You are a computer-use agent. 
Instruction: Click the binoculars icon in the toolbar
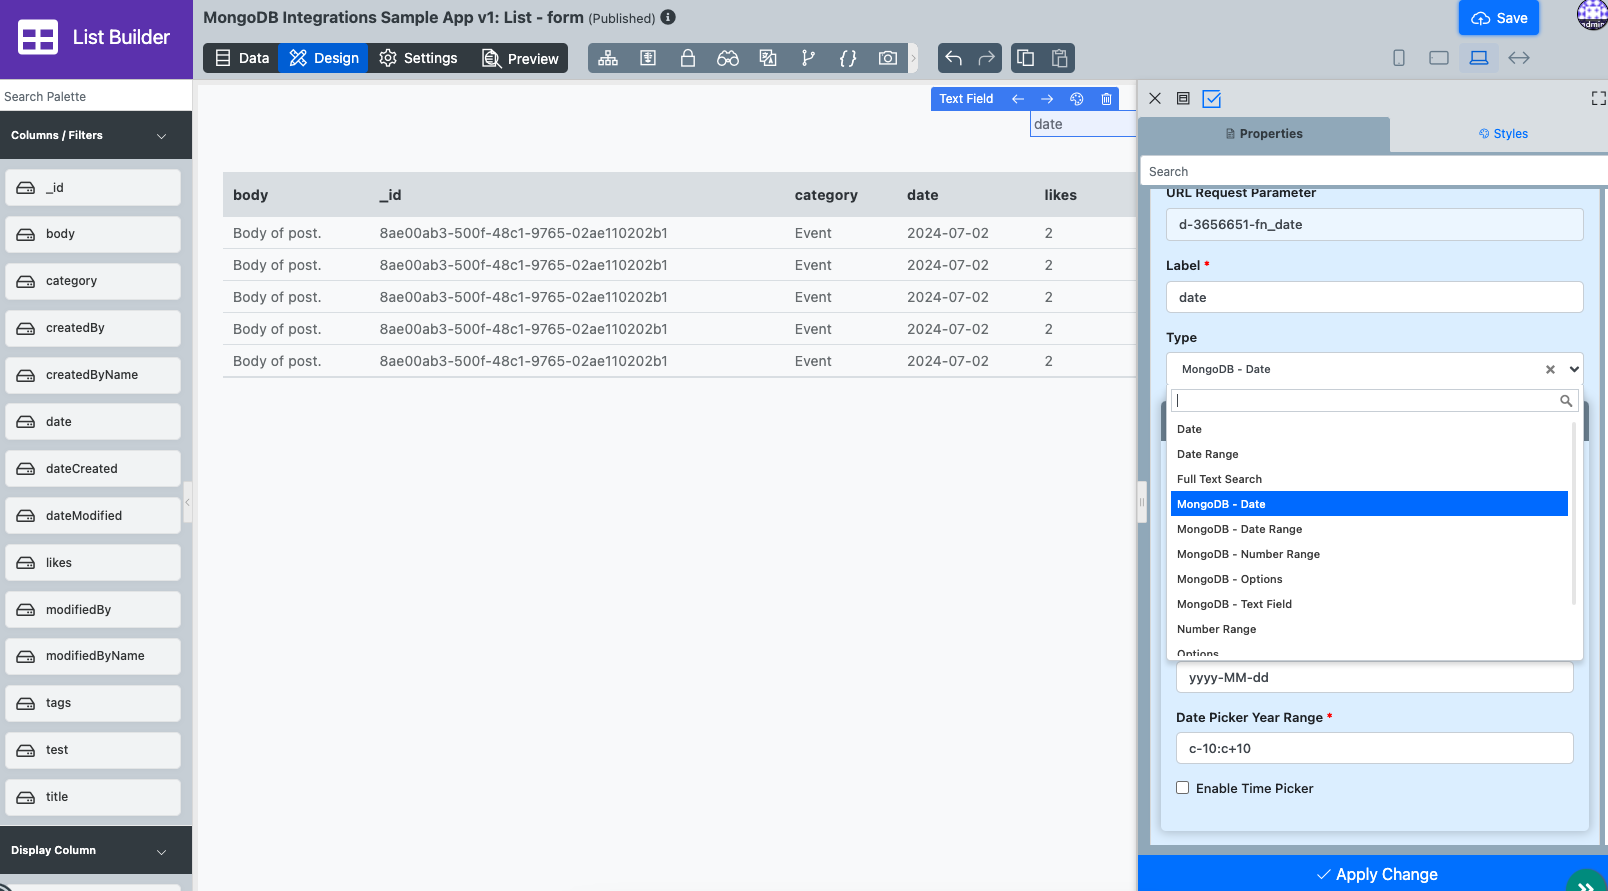click(x=727, y=58)
